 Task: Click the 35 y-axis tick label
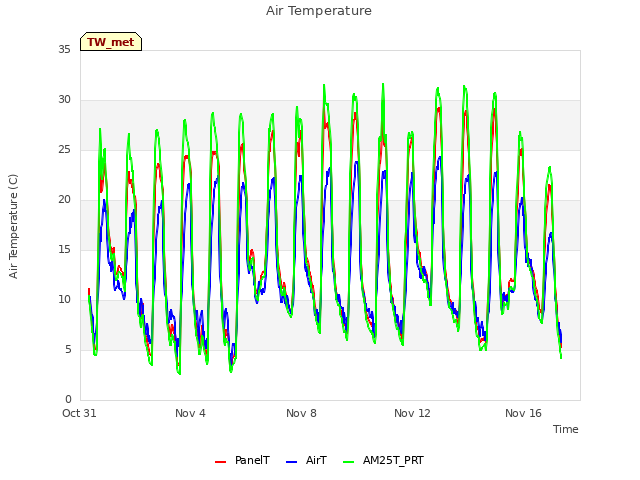tap(64, 49)
